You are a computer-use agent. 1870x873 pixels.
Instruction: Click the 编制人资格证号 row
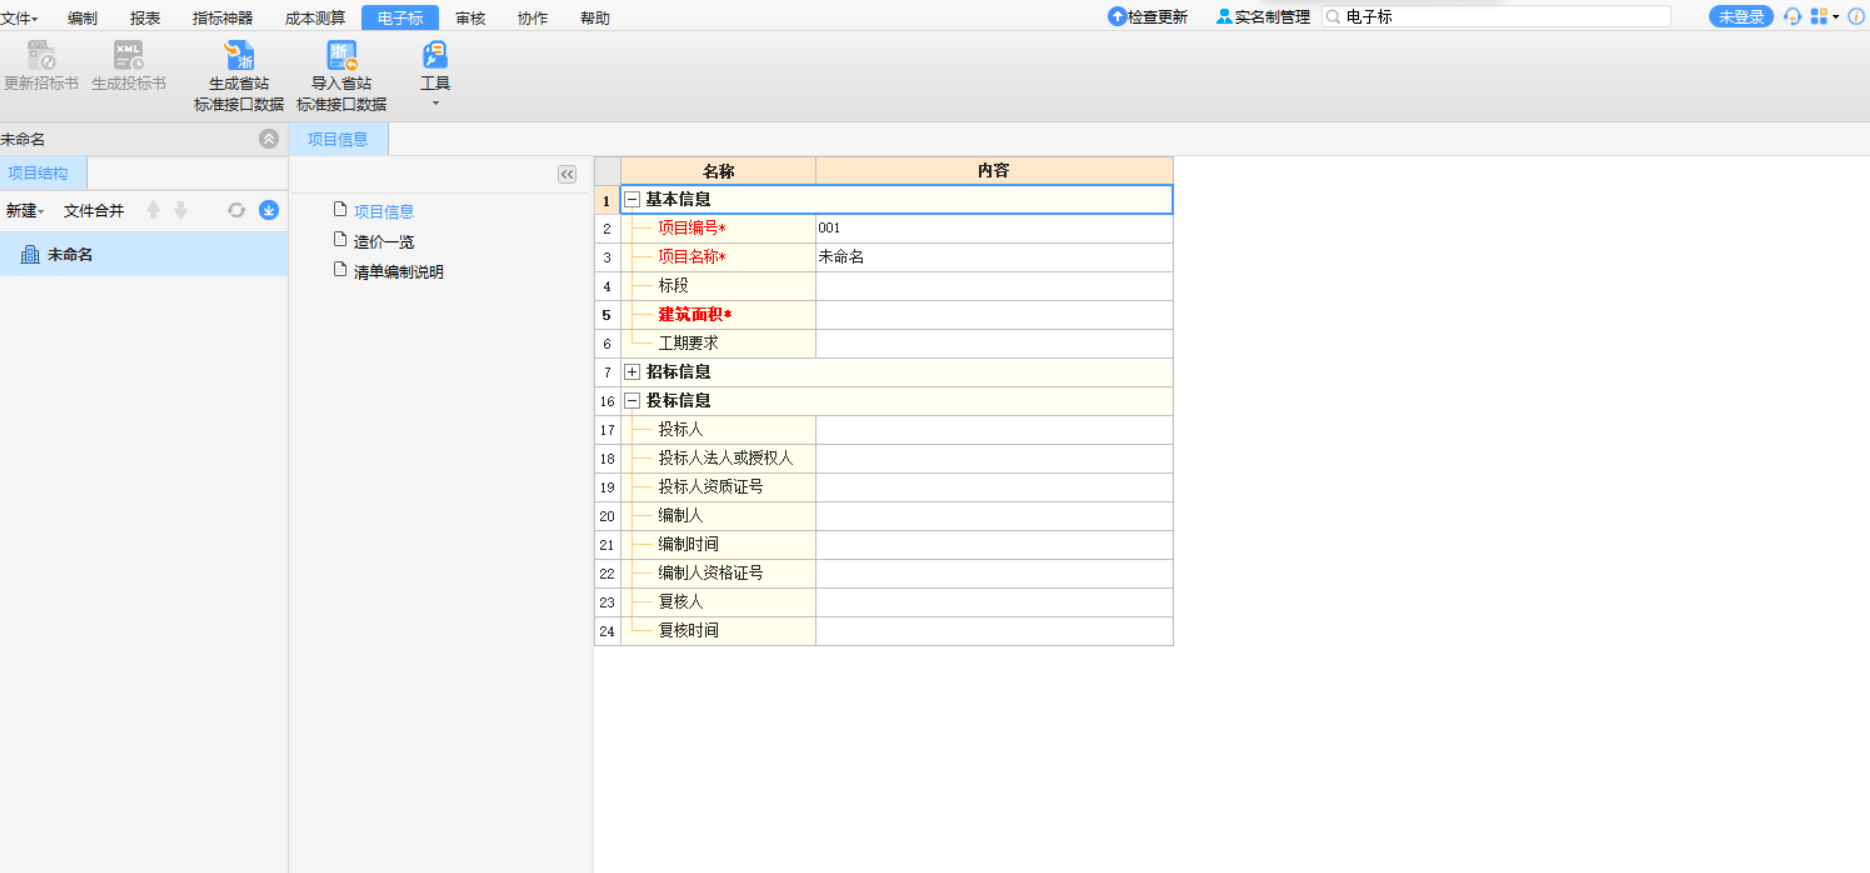point(884,573)
